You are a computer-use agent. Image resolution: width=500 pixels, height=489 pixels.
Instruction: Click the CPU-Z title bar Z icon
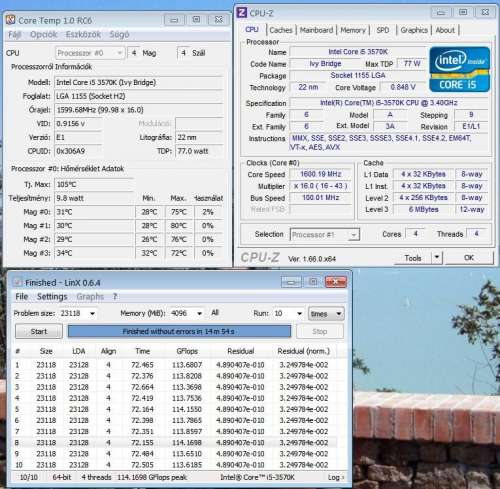(x=241, y=13)
